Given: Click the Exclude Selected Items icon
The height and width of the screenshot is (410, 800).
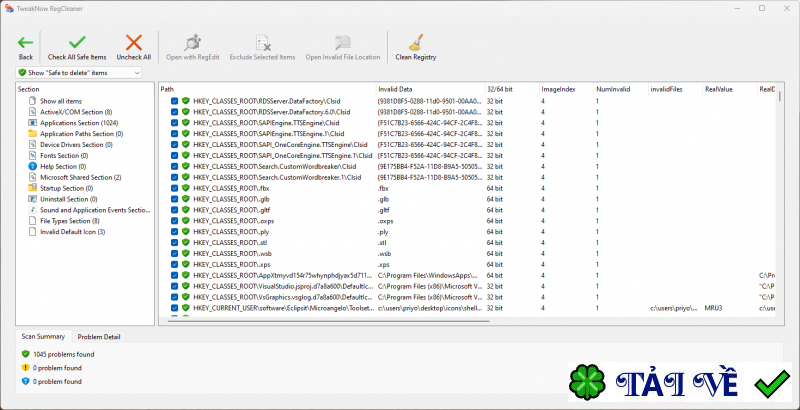Looking at the screenshot, I should pos(262,42).
